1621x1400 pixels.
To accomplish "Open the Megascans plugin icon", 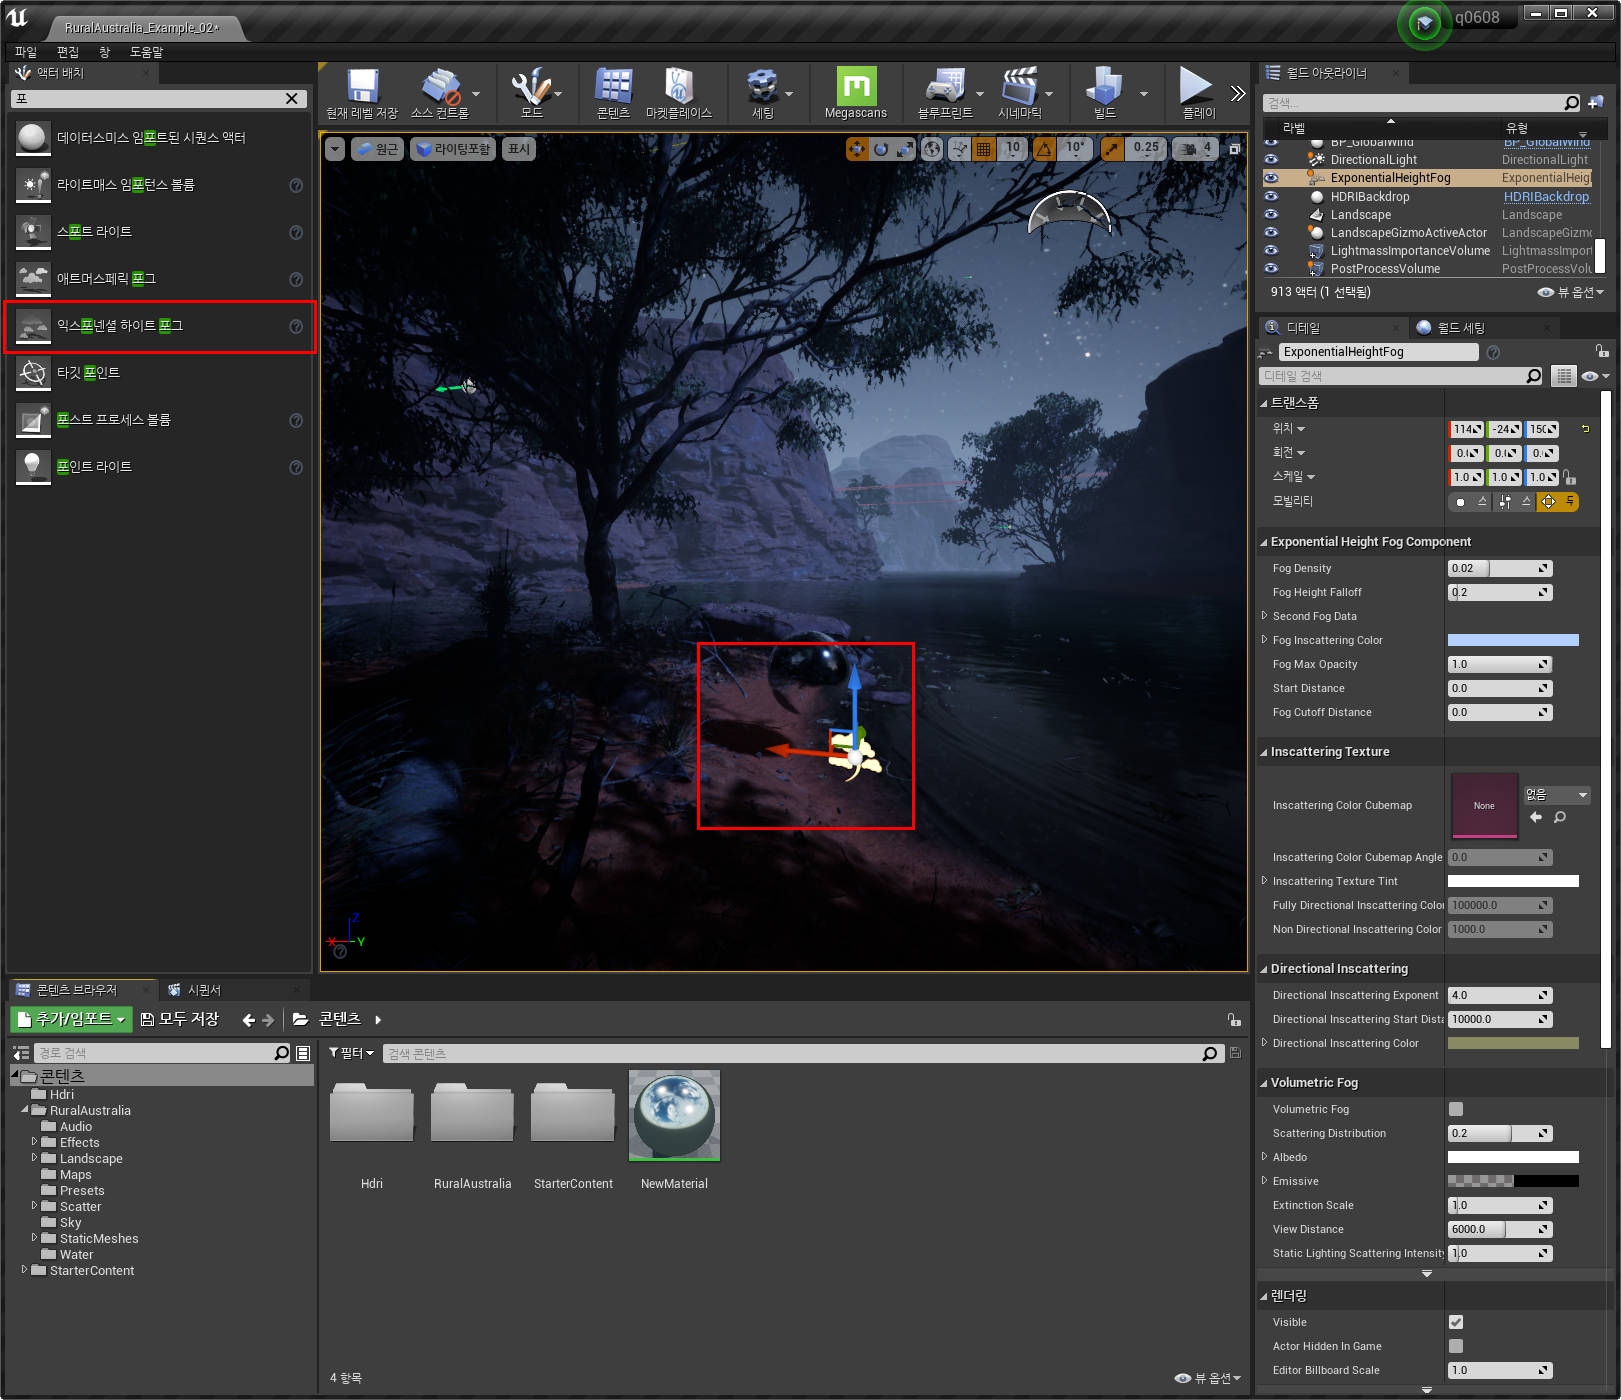I will 856,86.
